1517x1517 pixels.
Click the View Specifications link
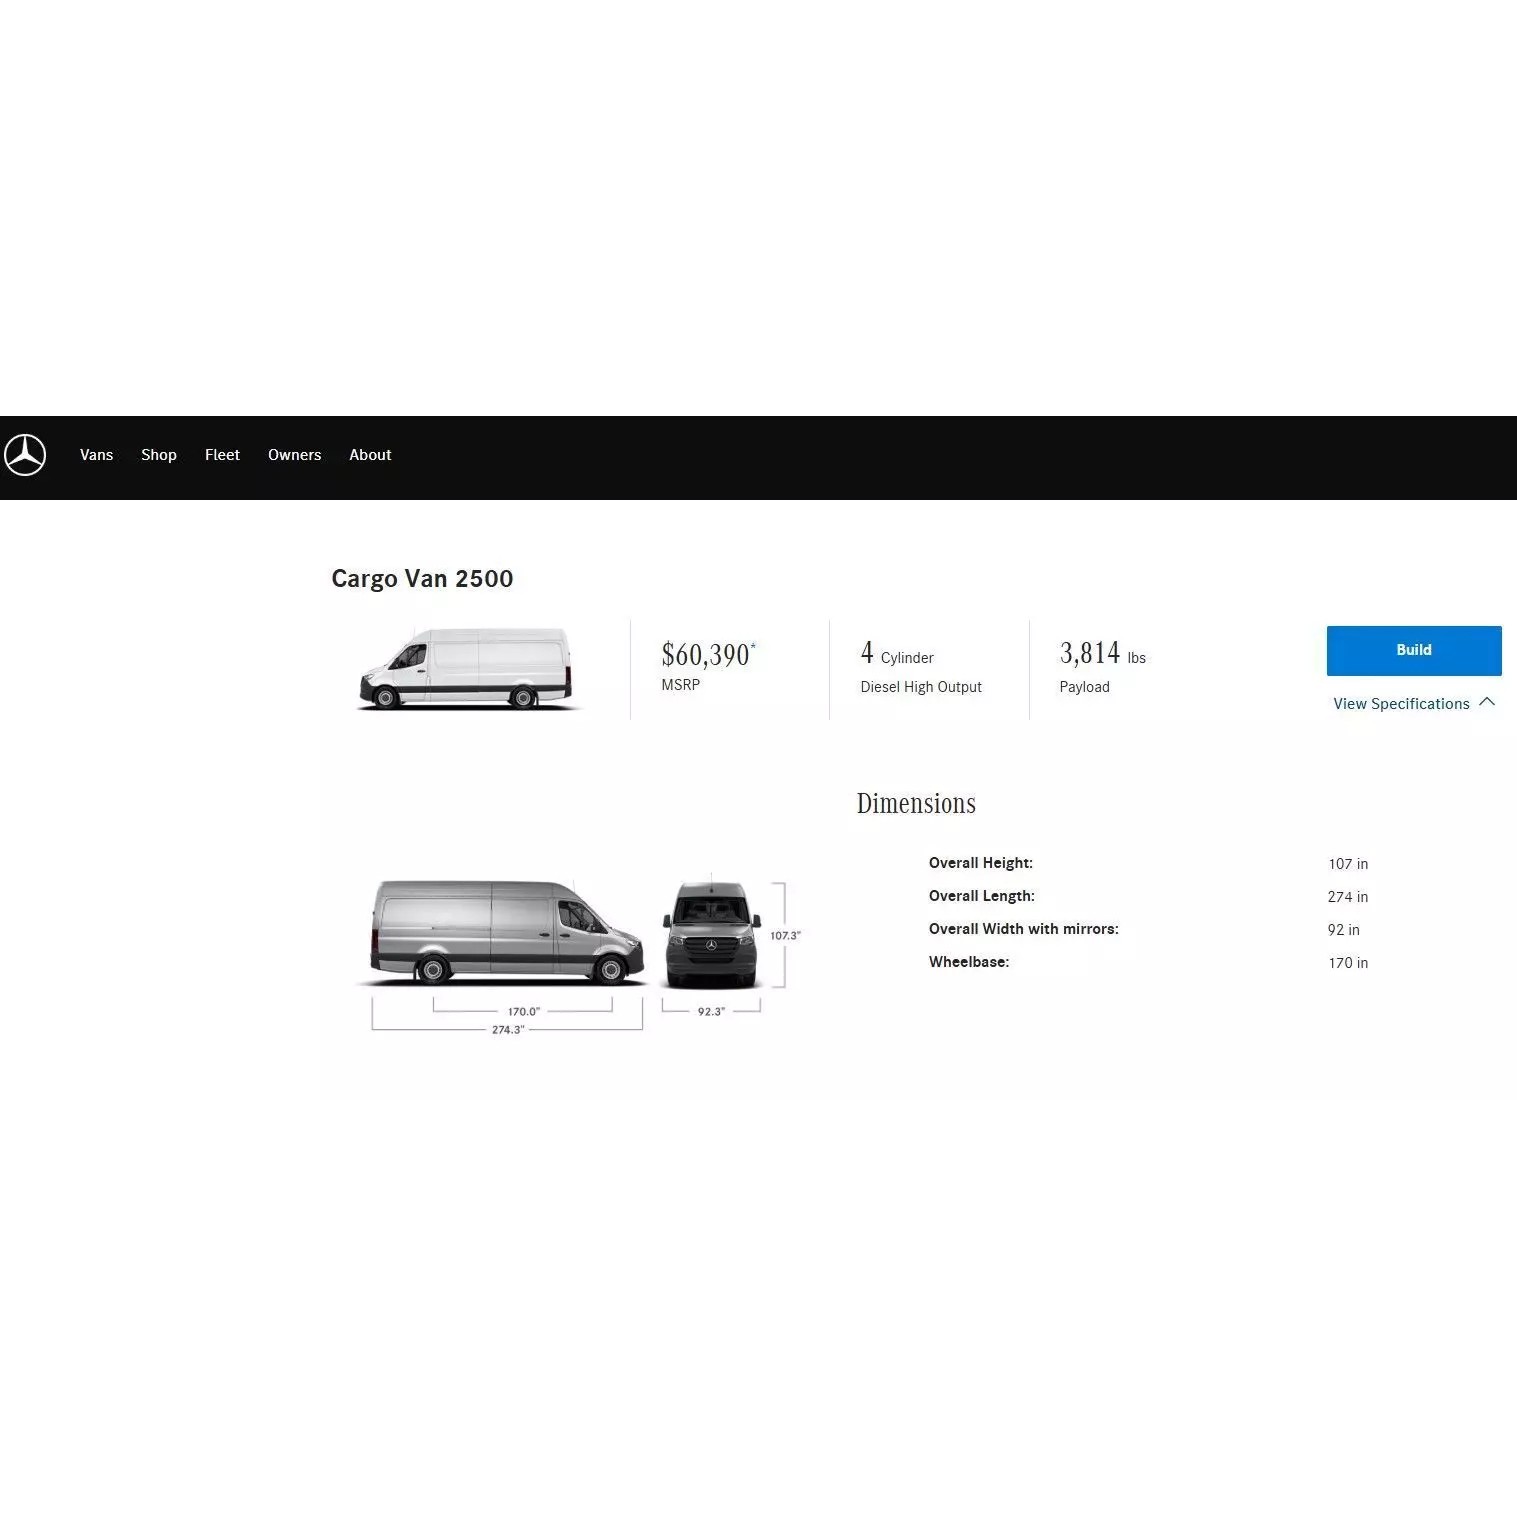1400,704
